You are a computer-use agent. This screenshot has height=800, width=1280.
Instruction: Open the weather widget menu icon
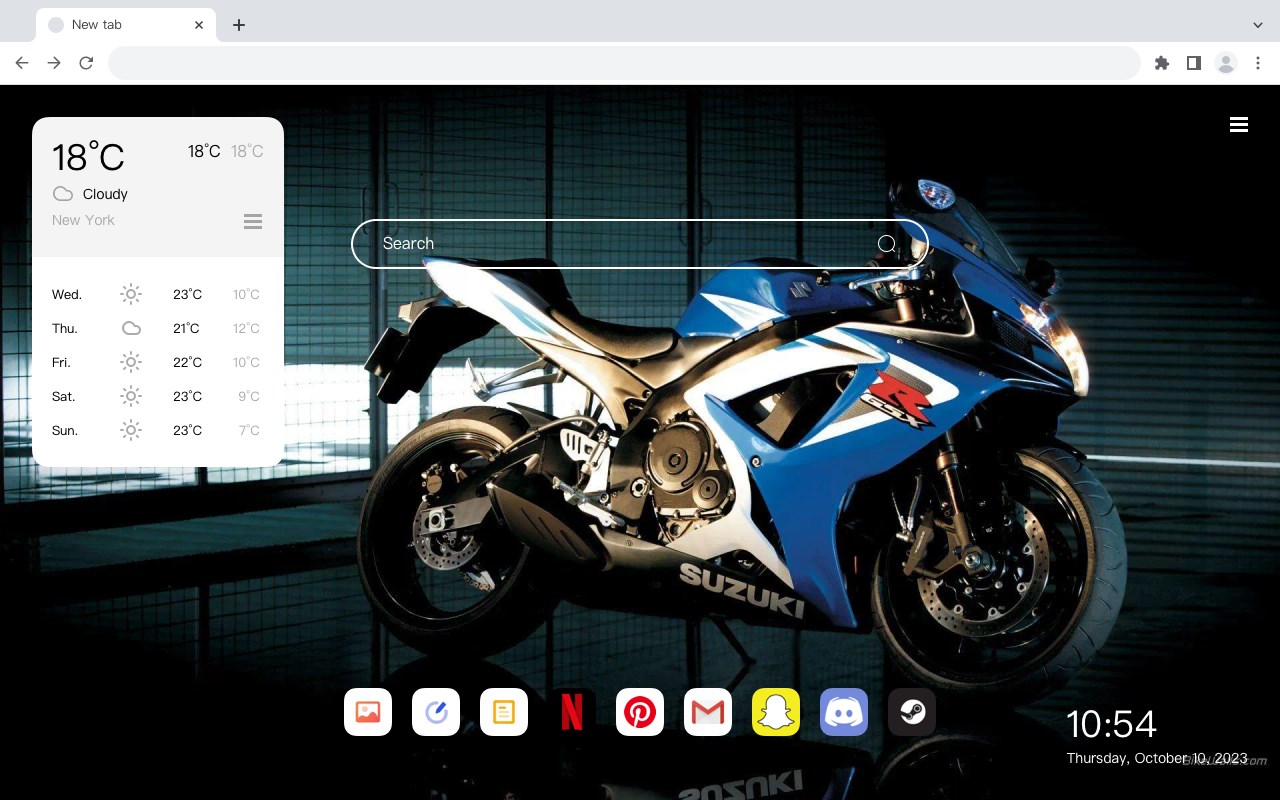tap(253, 221)
